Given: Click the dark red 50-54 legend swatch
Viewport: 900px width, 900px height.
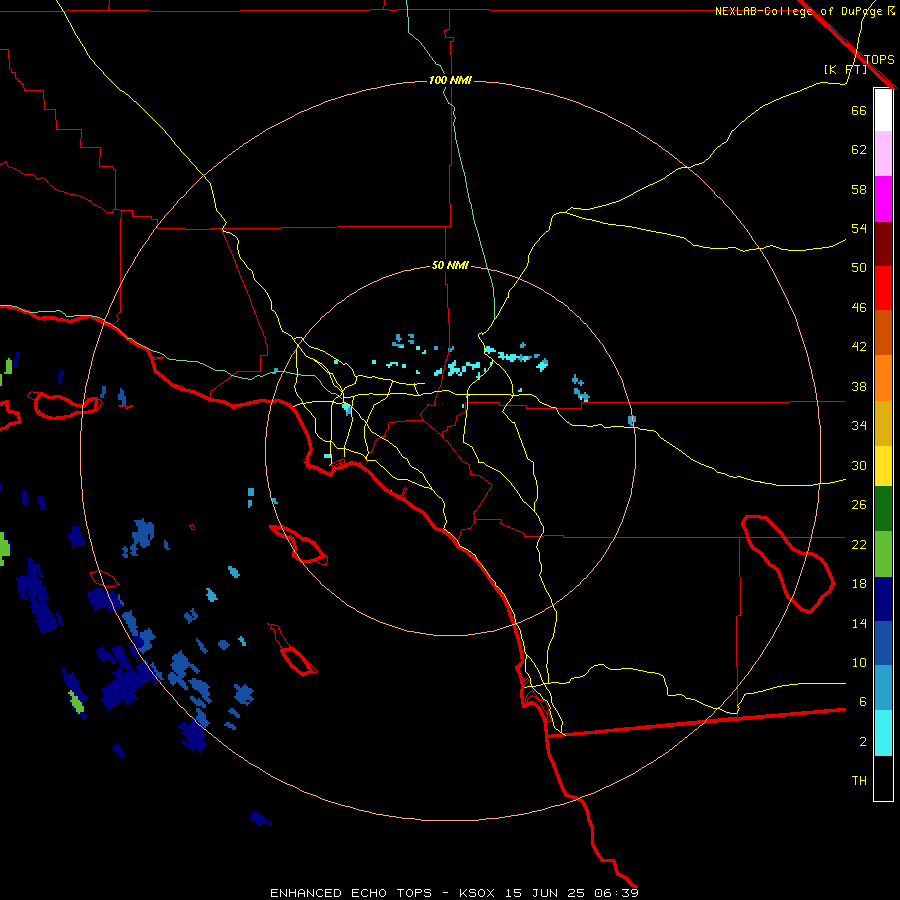Looking at the screenshot, I should [883, 243].
